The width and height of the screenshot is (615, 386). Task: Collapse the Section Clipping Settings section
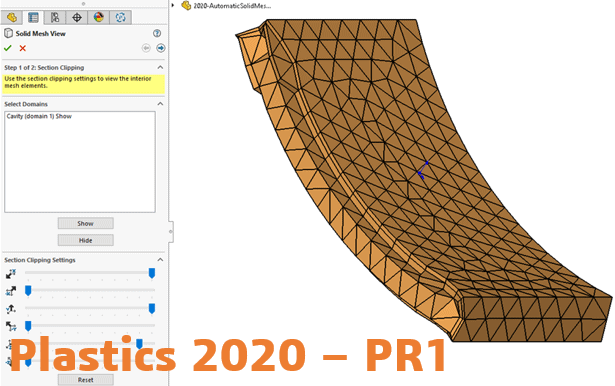point(160,260)
